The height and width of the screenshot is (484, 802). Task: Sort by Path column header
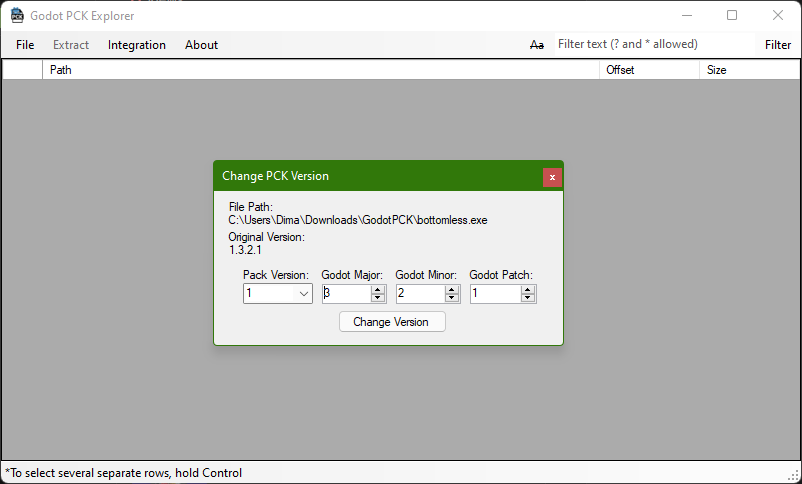click(x=321, y=70)
